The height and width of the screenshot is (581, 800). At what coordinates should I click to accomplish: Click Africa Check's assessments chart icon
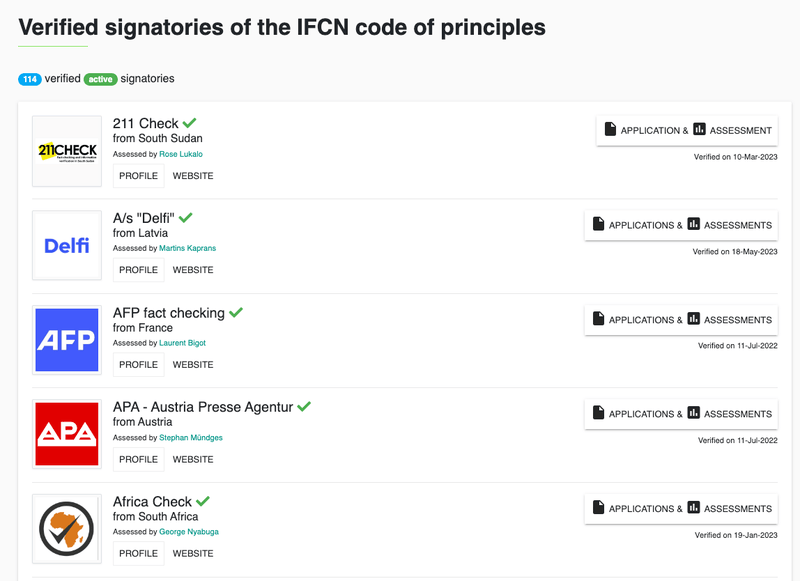693,508
